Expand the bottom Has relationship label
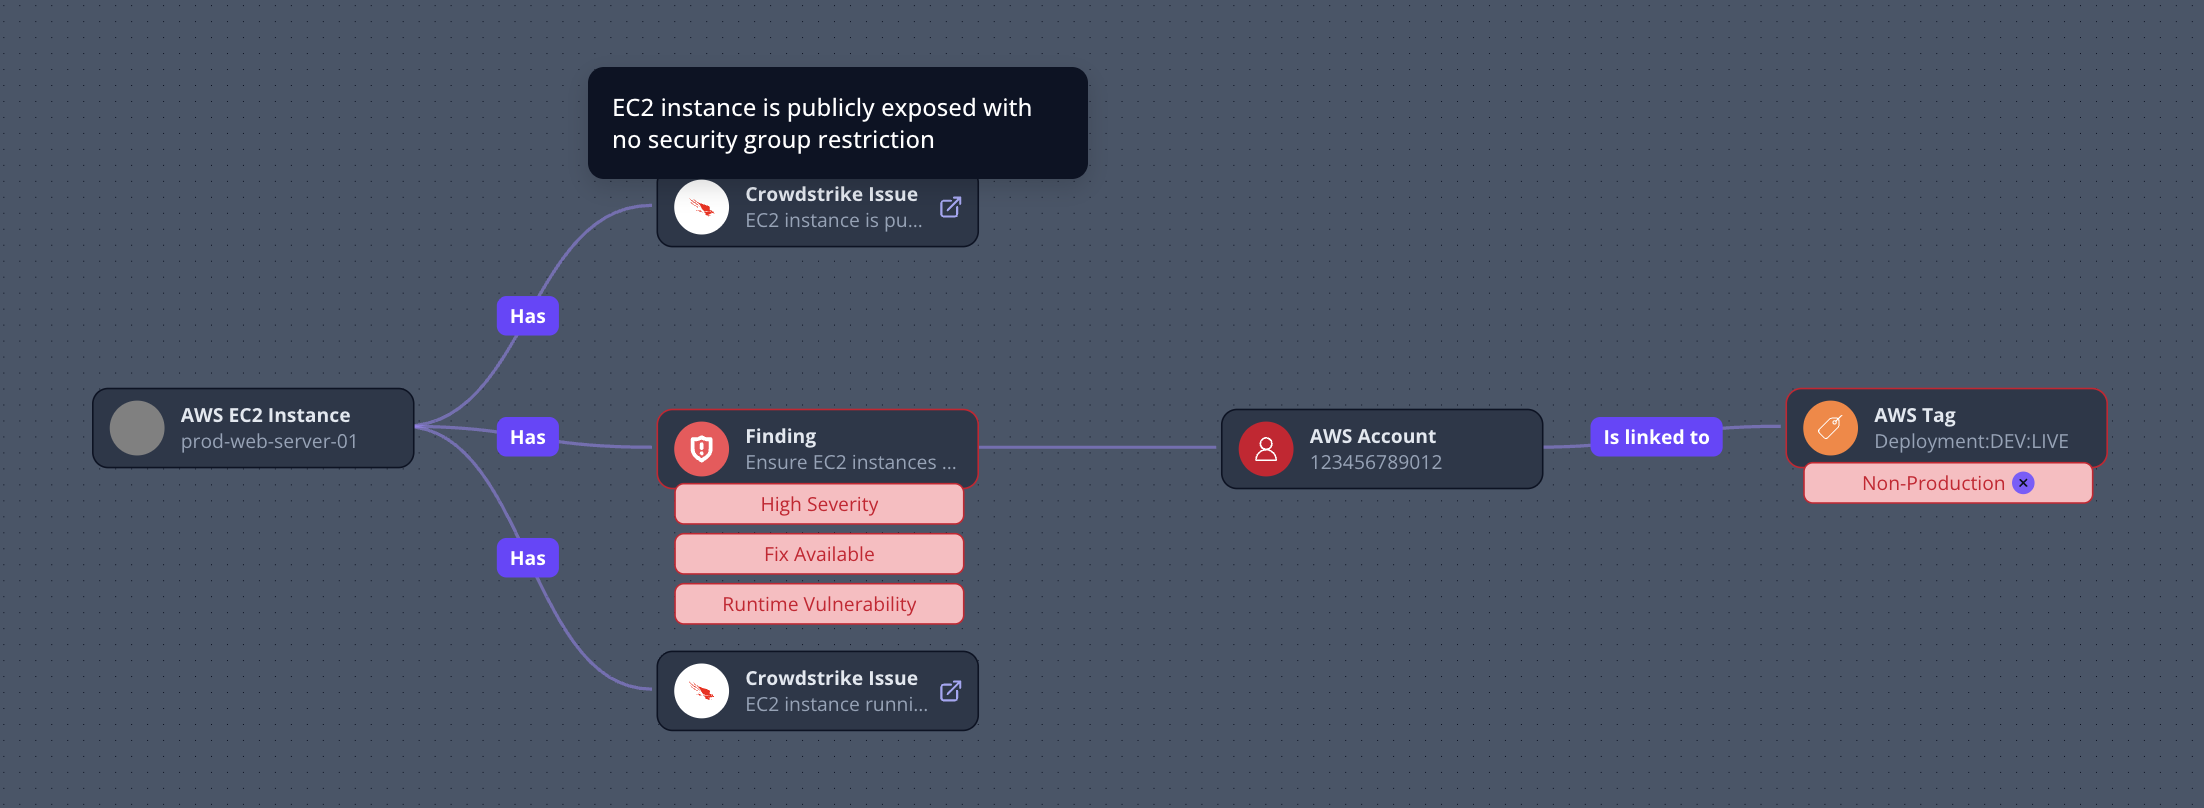 pos(527,557)
